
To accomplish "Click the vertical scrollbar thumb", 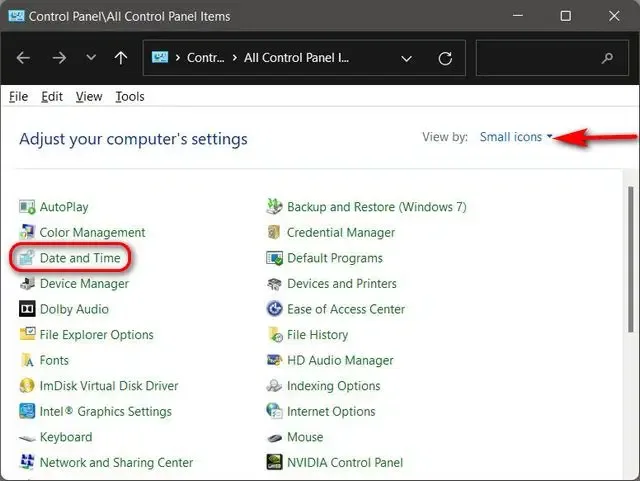I will pos(631,259).
